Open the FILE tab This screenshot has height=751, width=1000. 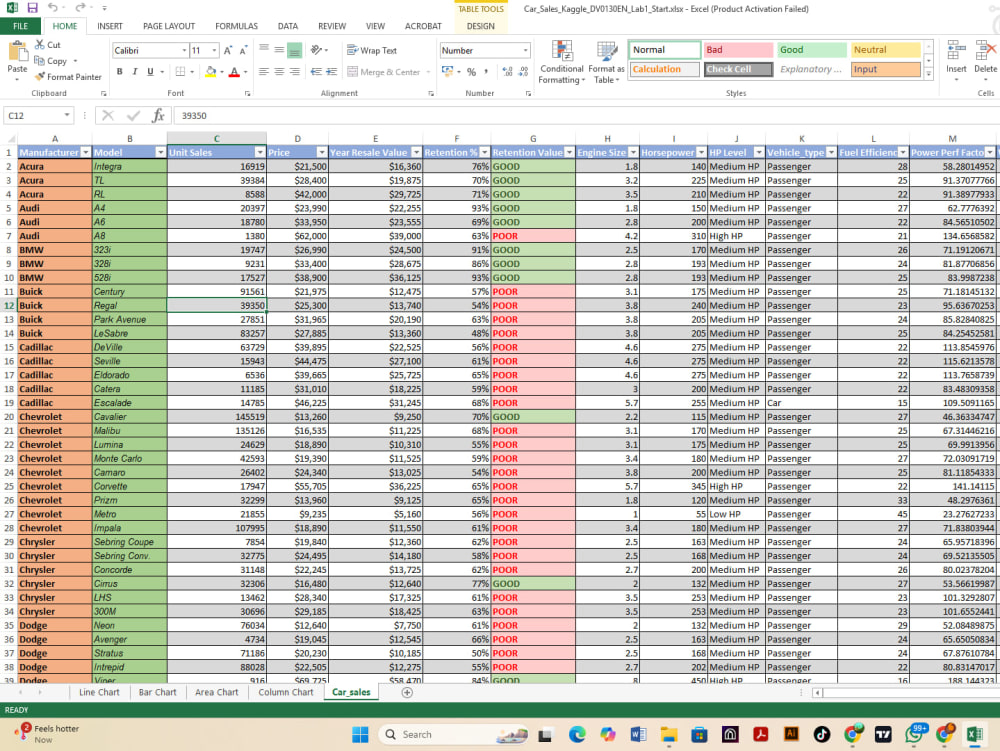coord(20,26)
